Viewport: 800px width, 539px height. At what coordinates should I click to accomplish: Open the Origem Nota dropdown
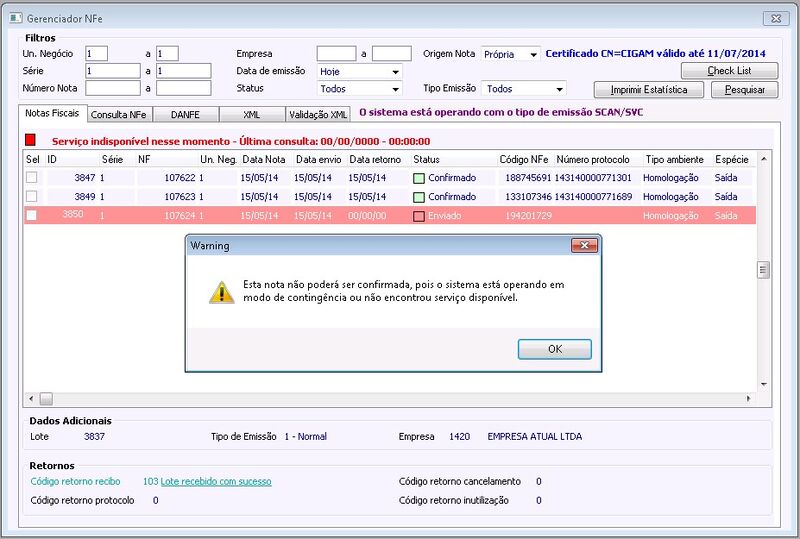point(533,54)
